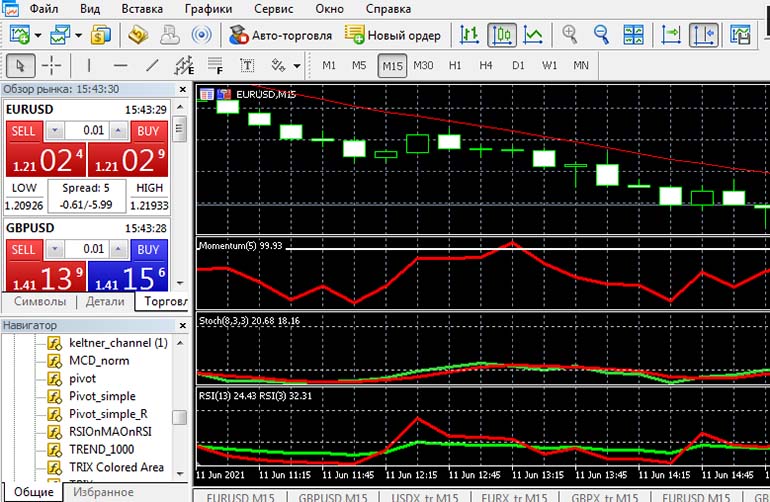Select RSIOnMAOnRSI indicator in Navigator

[x=110, y=432]
